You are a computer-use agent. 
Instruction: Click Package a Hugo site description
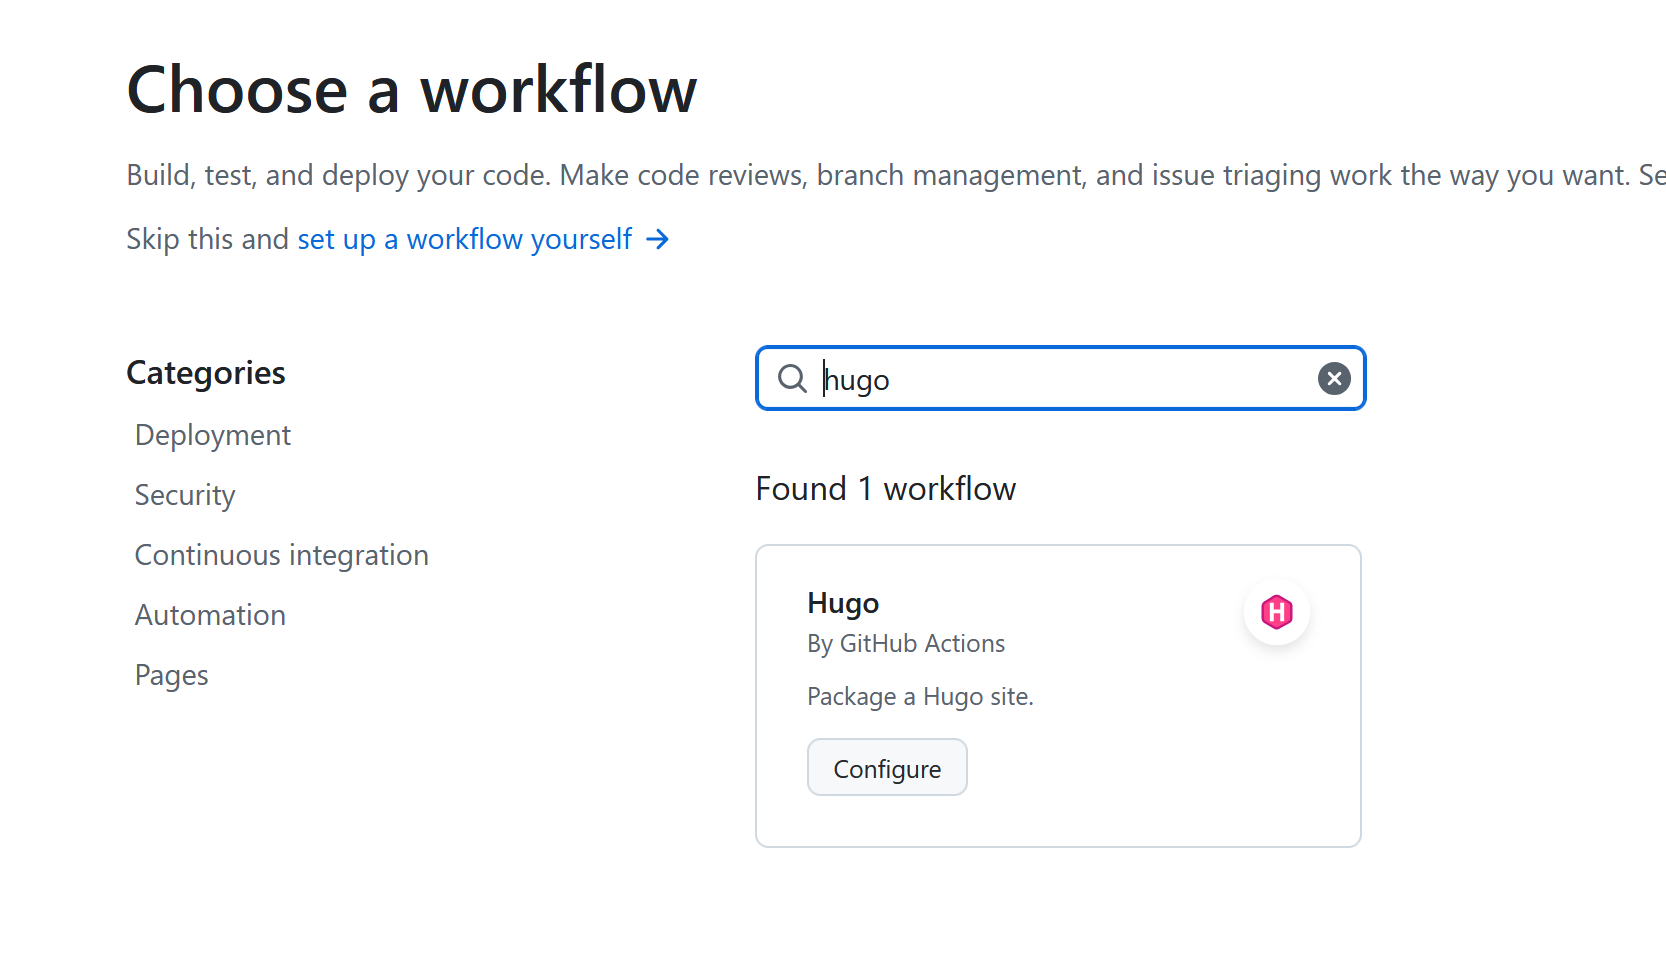pos(920,696)
